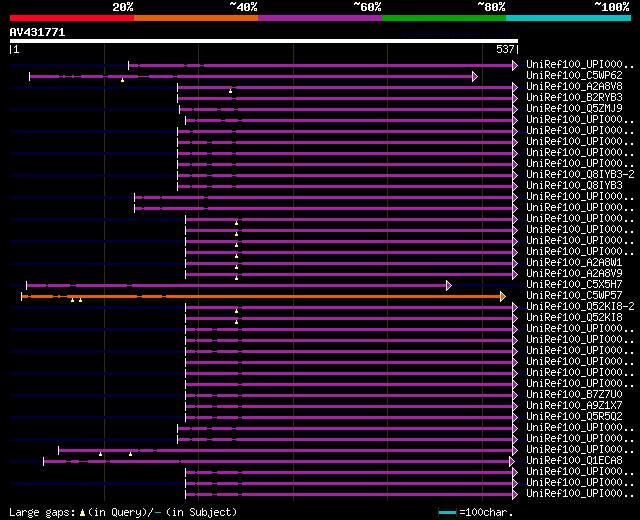The height and width of the screenshot is (520, 640).
Task: Click the yellow gap marker on A2A8V8 row
Action: tap(231, 91)
